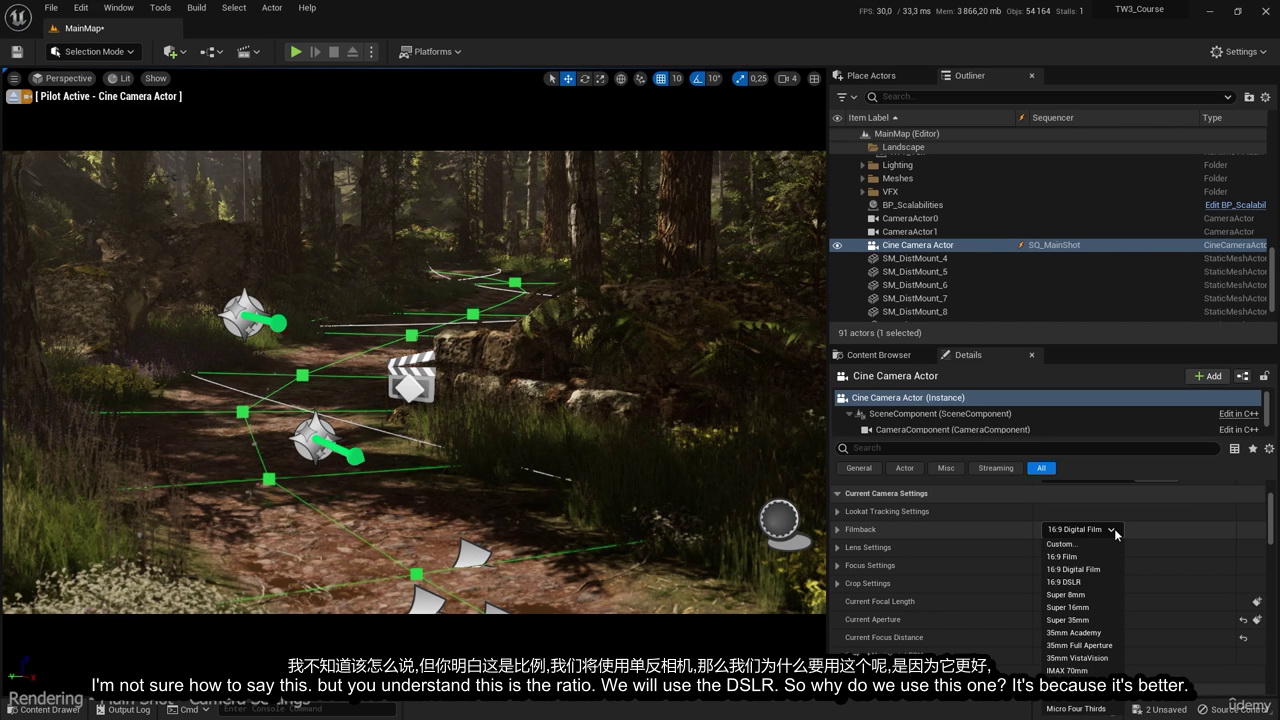1280x720 pixels.
Task: Open the Blueprints toolbar menu
Action: tap(212, 52)
